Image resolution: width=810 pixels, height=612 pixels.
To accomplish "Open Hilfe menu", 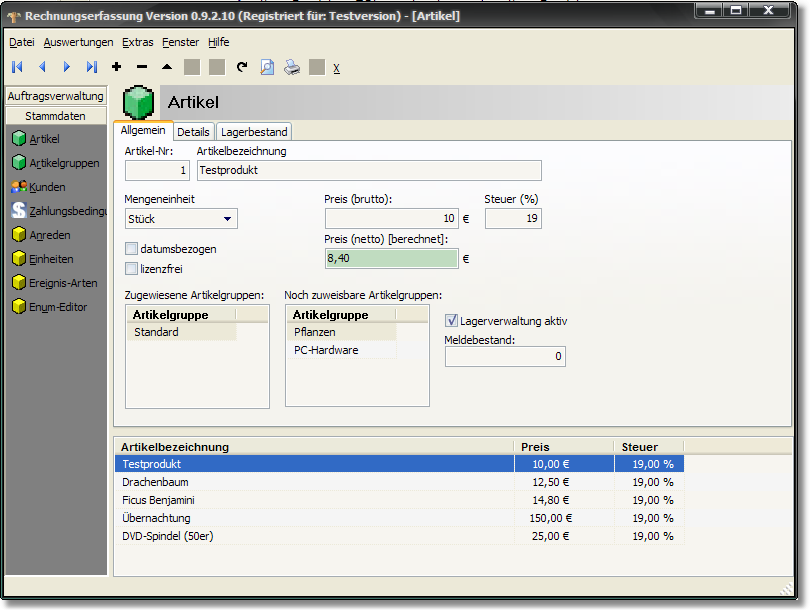I will click(x=219, y=42).
